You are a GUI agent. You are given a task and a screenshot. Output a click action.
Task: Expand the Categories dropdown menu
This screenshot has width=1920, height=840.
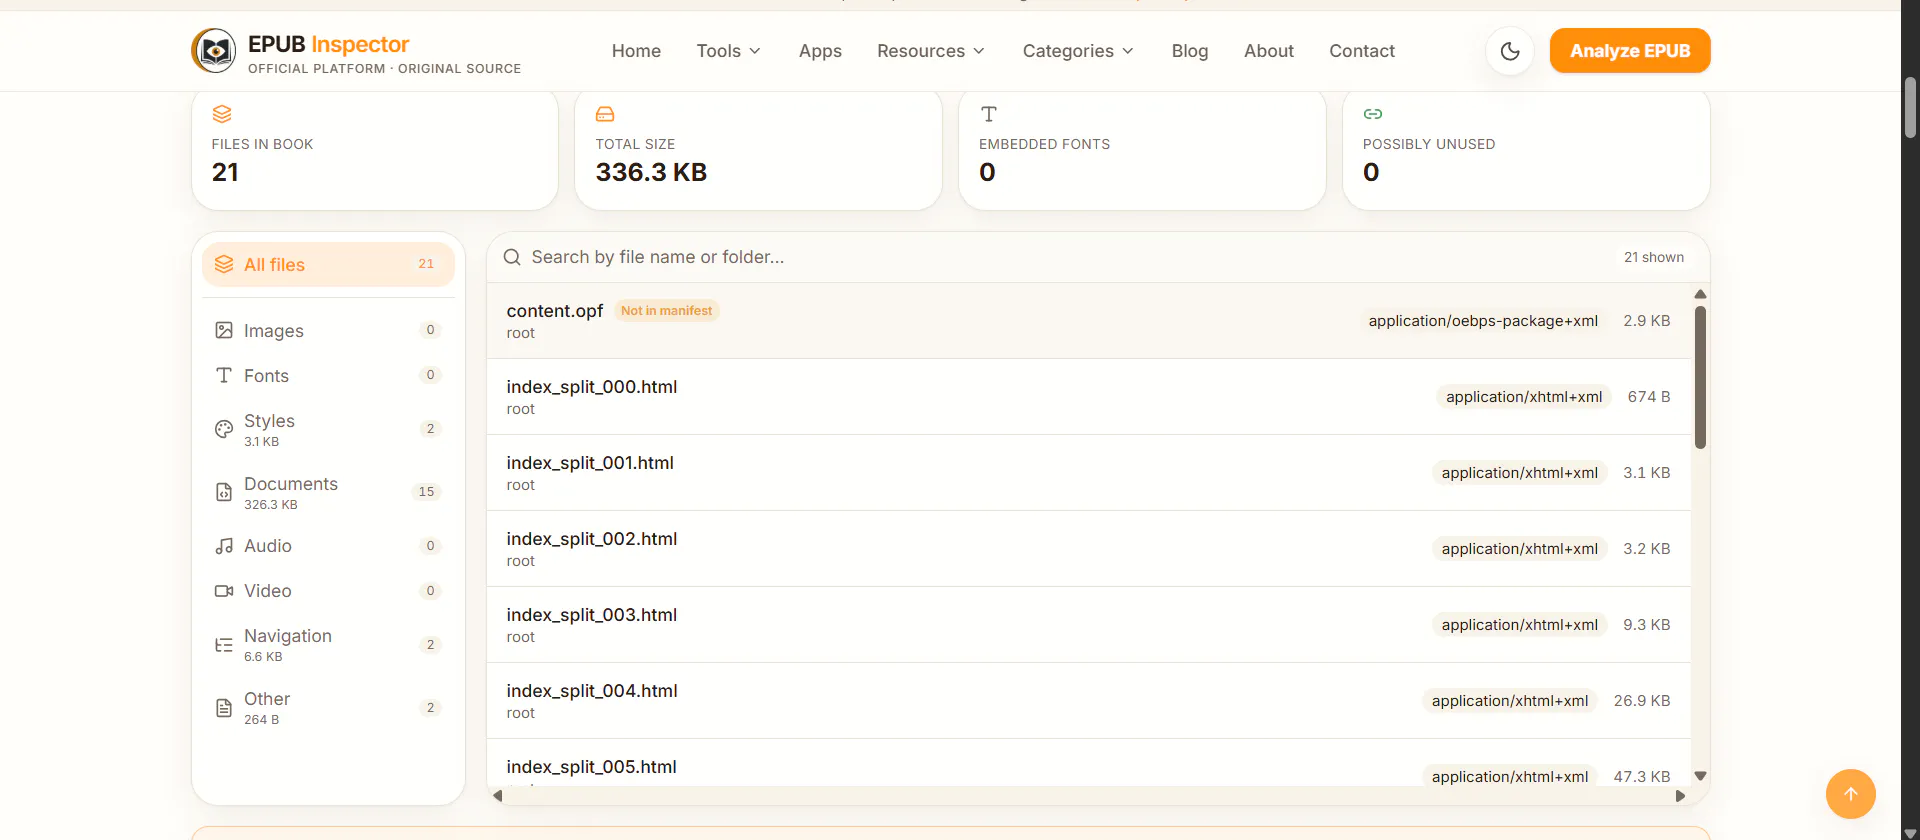tap(1078, 51)
